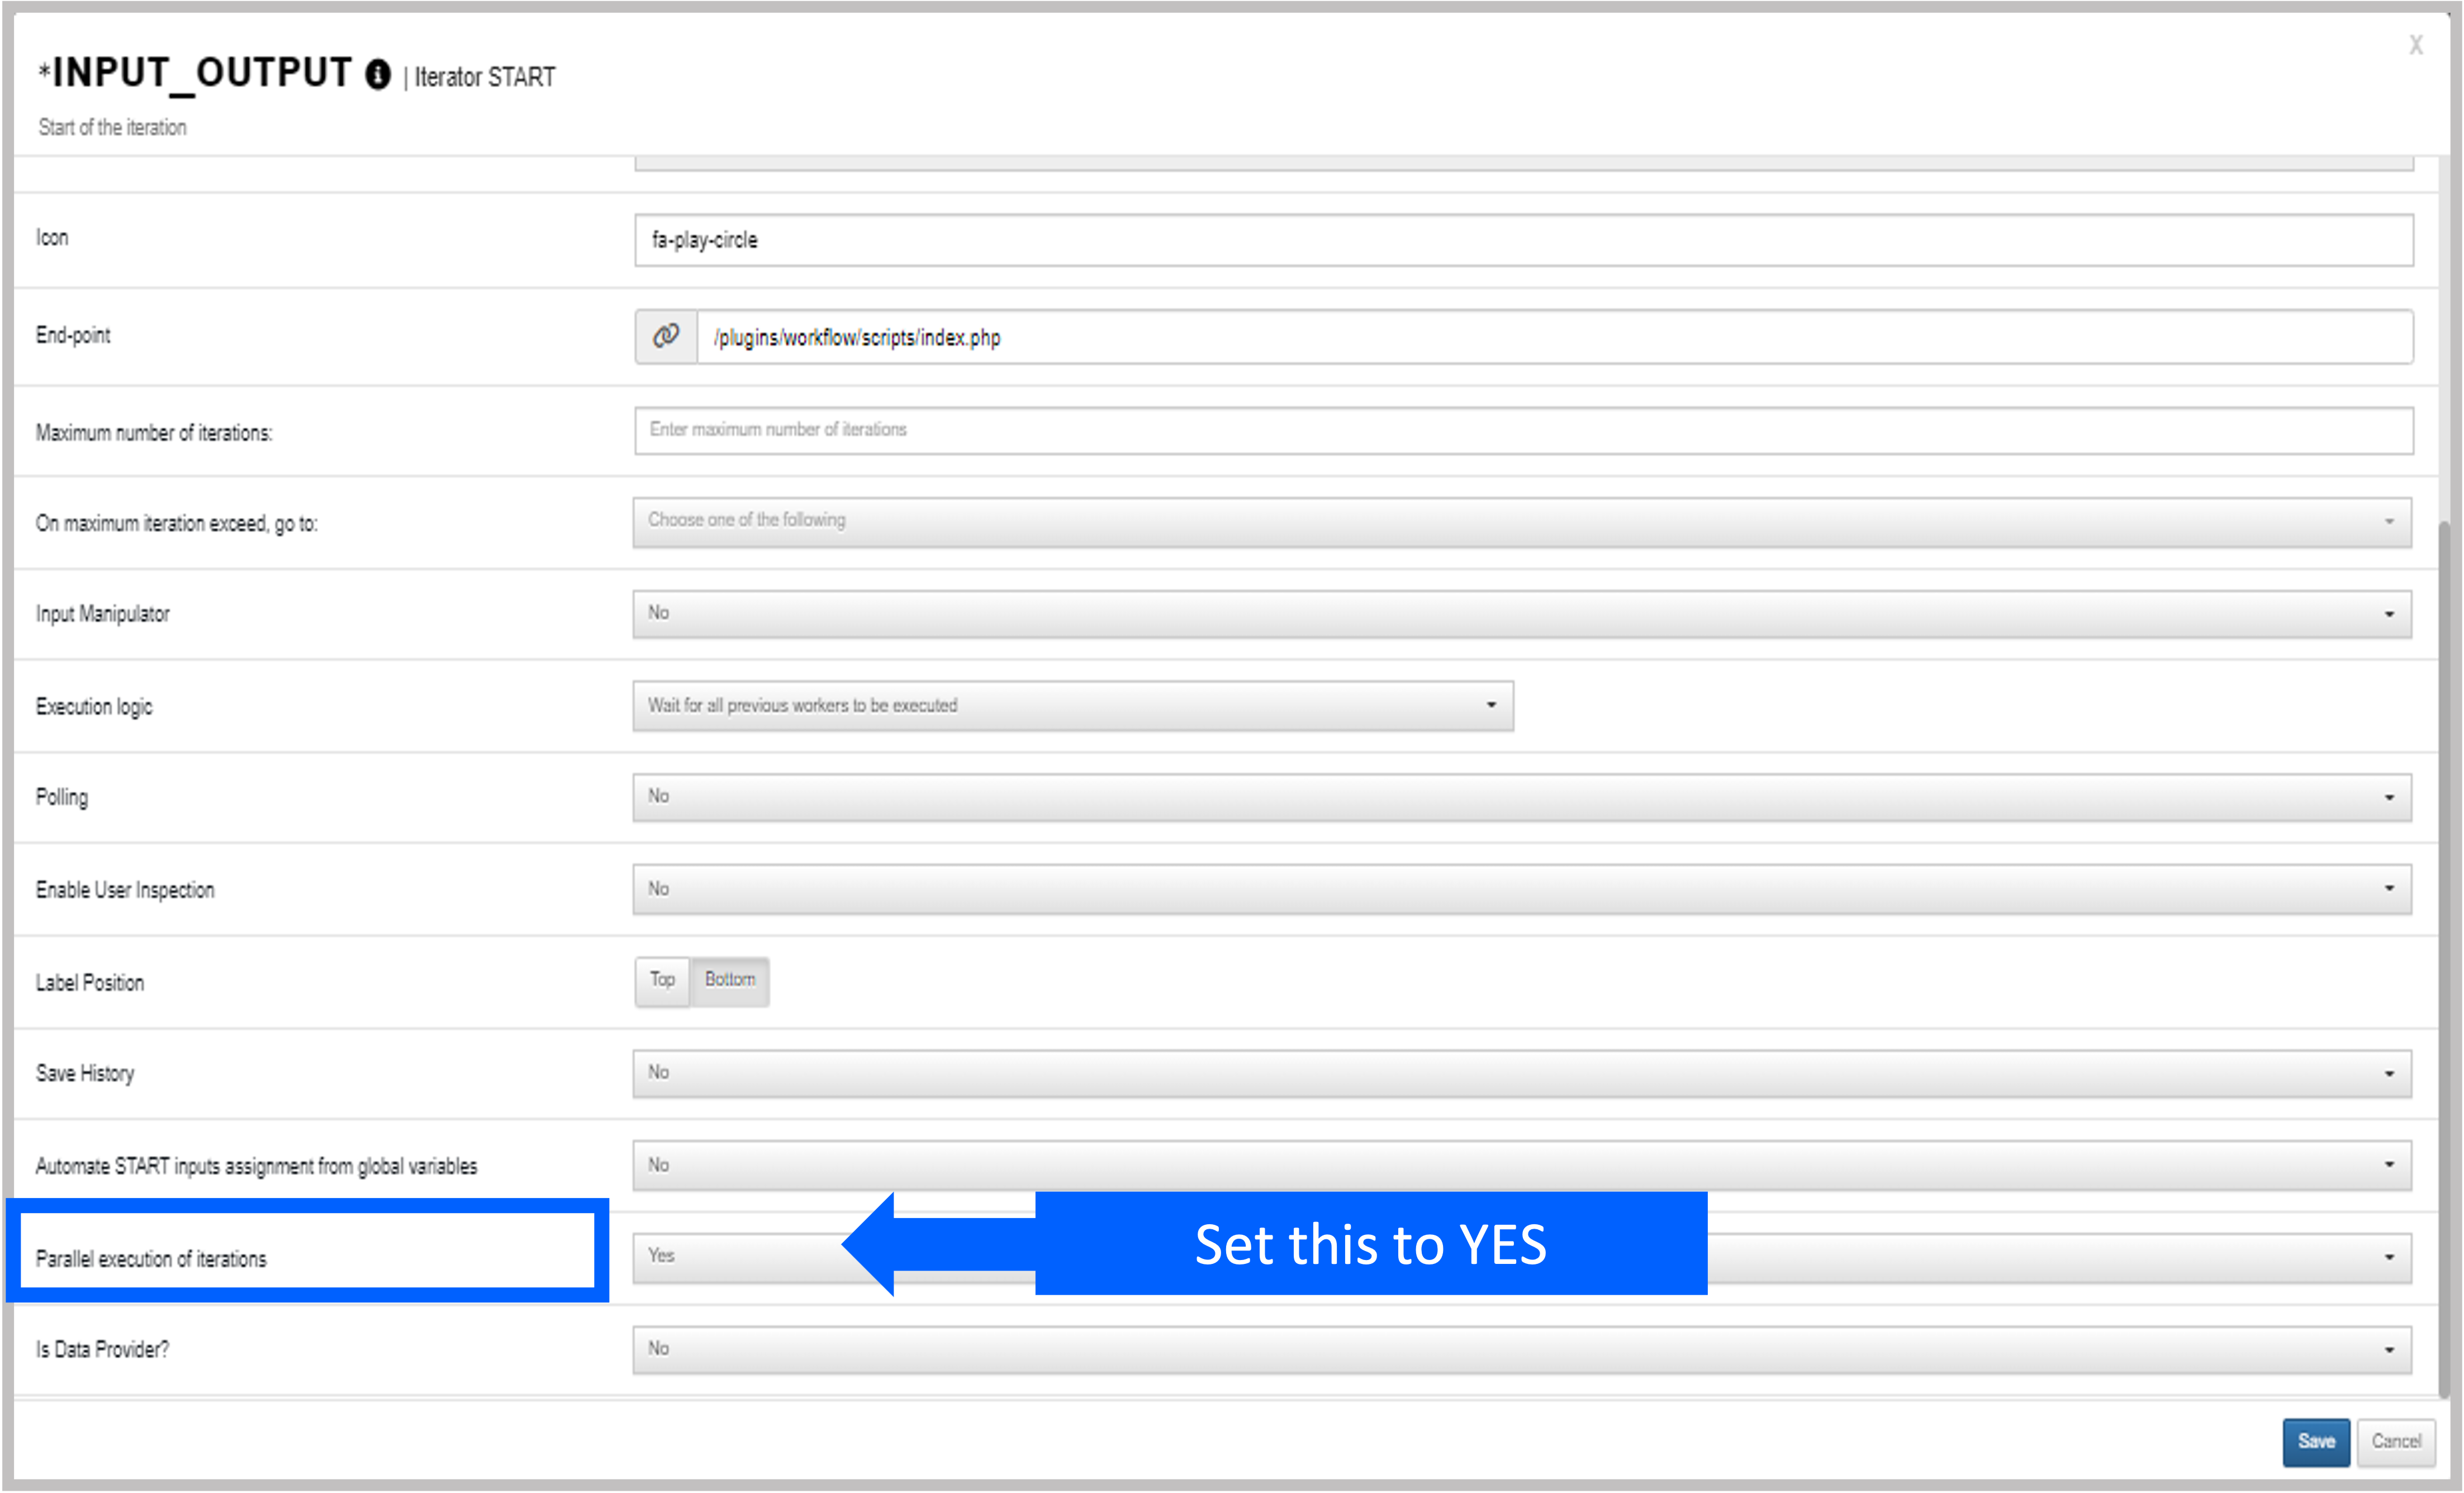Click the link icon beside End-point field
The image size is (2464, 1493).
click(666, 336)
